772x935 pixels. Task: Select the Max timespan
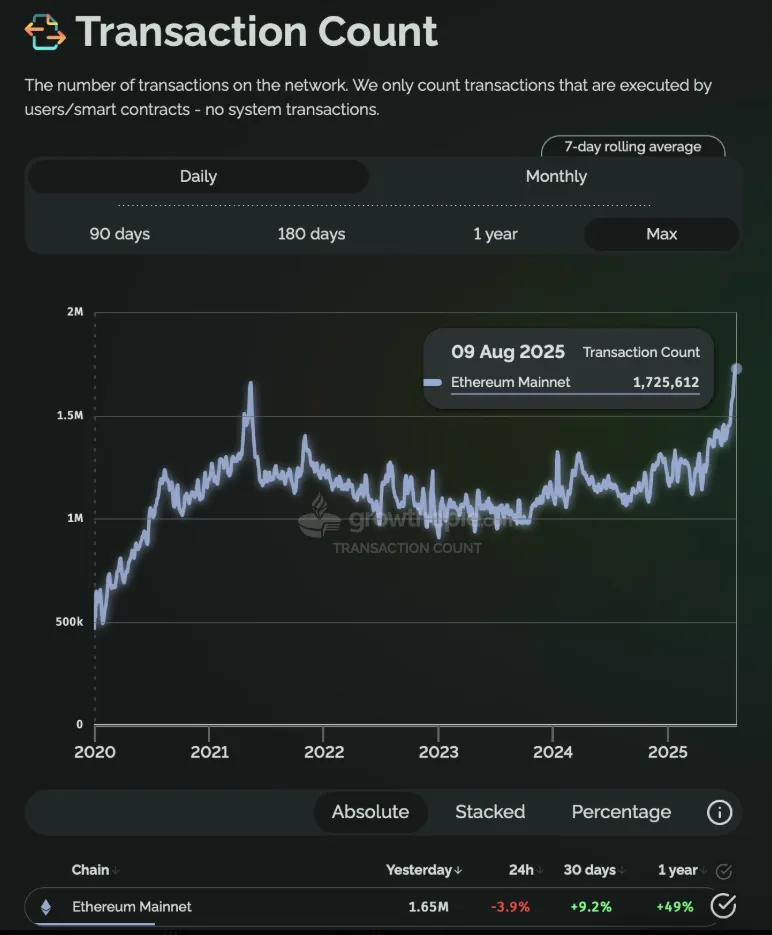(x=661, y=234)
